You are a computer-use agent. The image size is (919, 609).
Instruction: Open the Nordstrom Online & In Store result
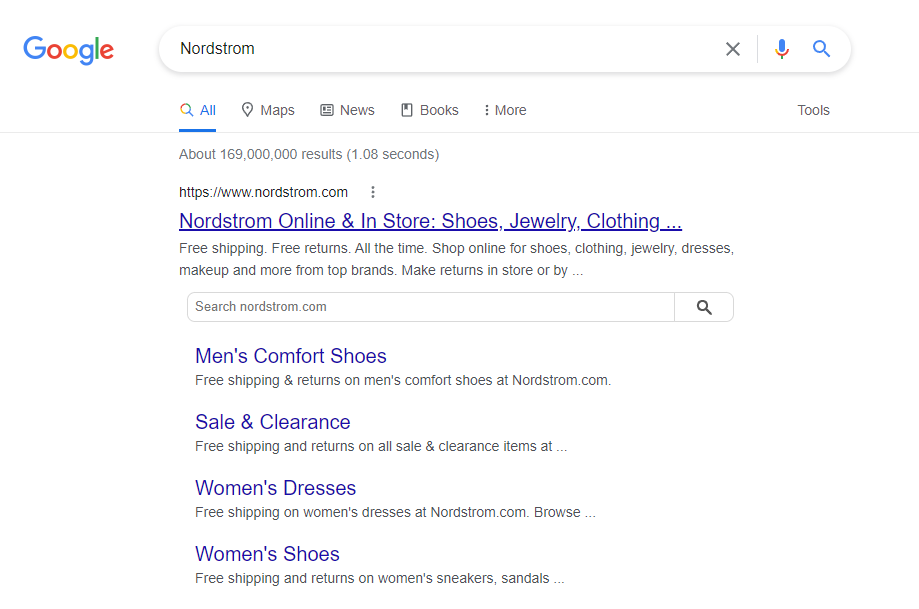pos(430,221)
